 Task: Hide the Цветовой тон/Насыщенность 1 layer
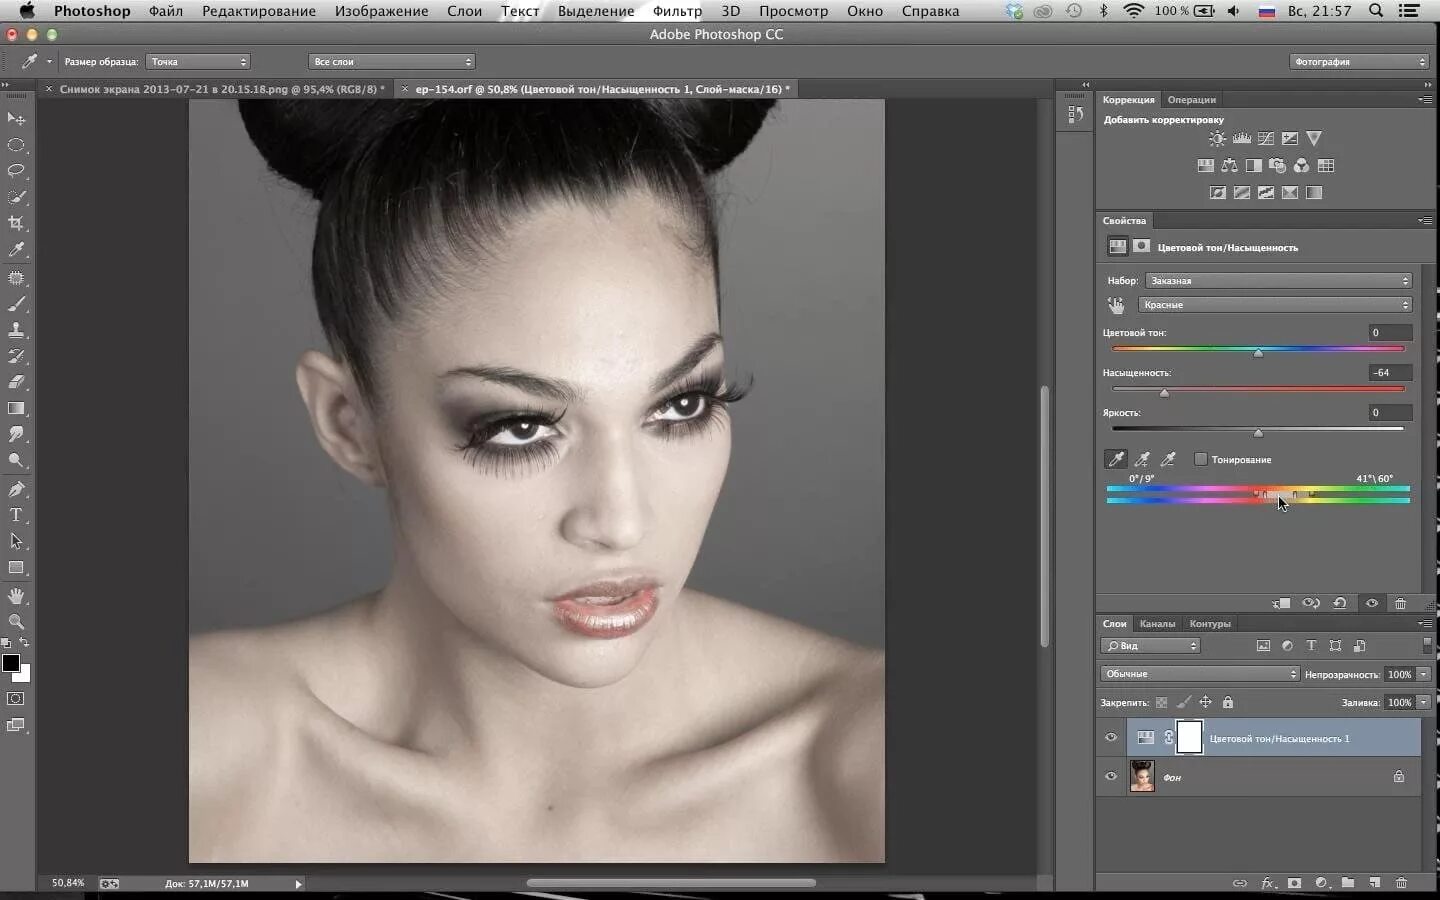click(x=1110, y=738)
